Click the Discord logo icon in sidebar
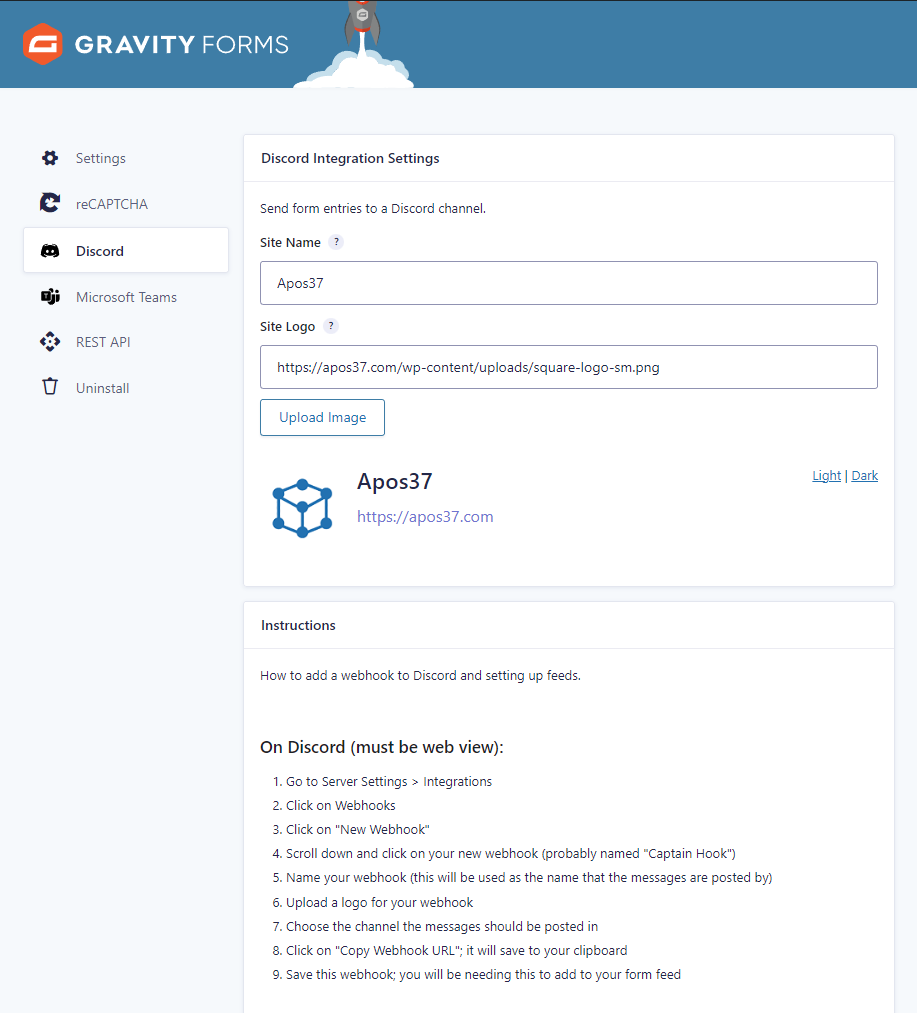917x1013 pixels. tap(50, 250)
